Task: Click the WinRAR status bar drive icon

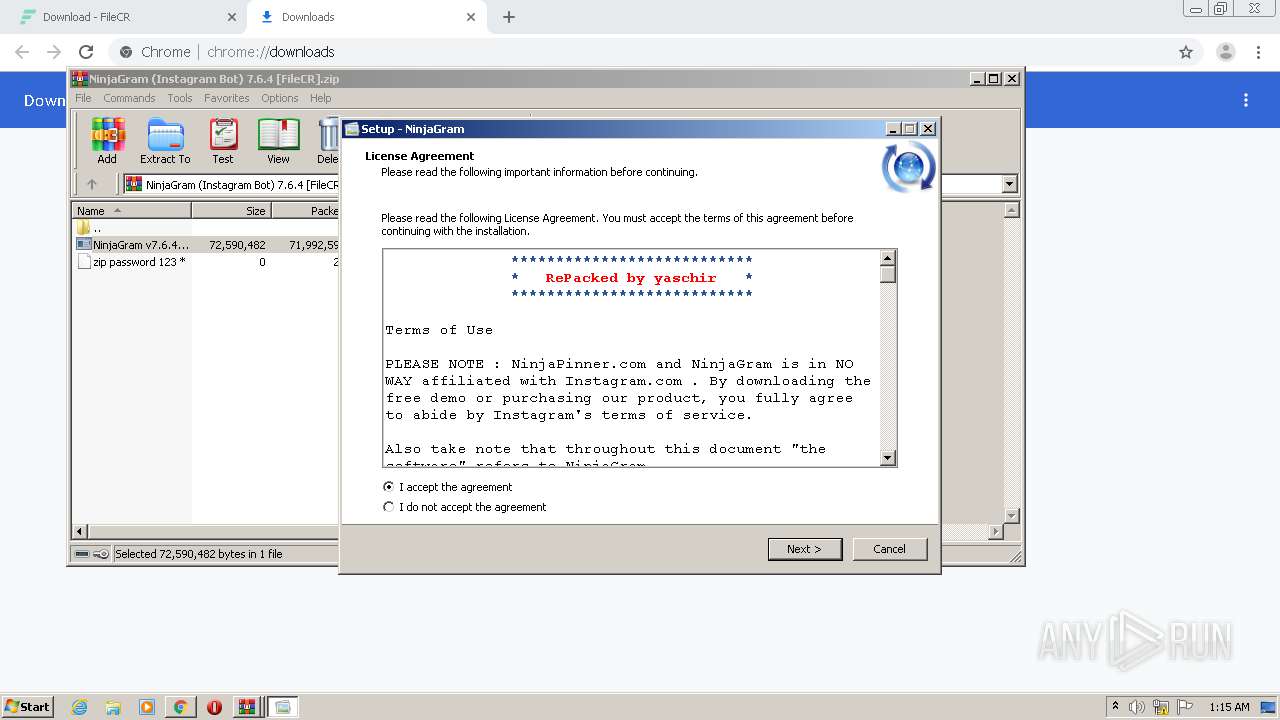Action: point(83,553)
